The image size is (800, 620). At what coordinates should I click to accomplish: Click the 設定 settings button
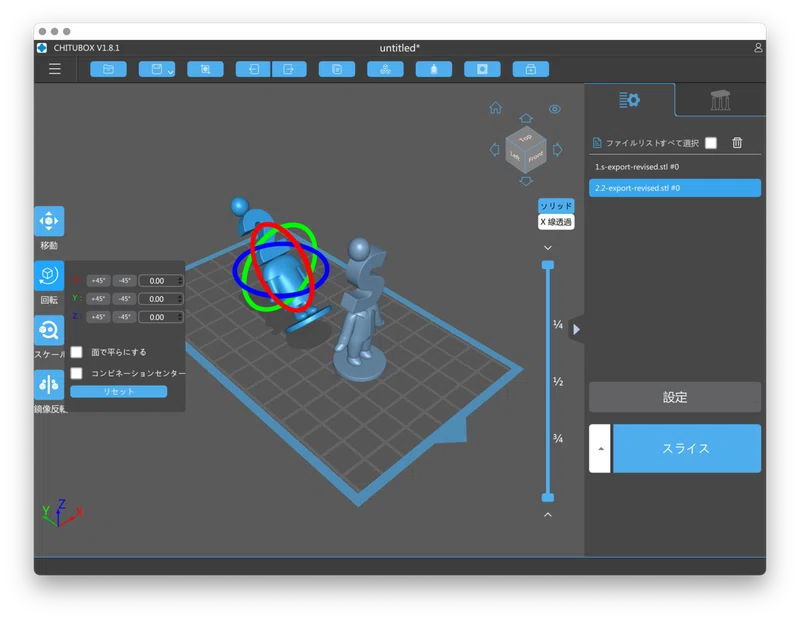pyautogui.click(x=675, y=397)
